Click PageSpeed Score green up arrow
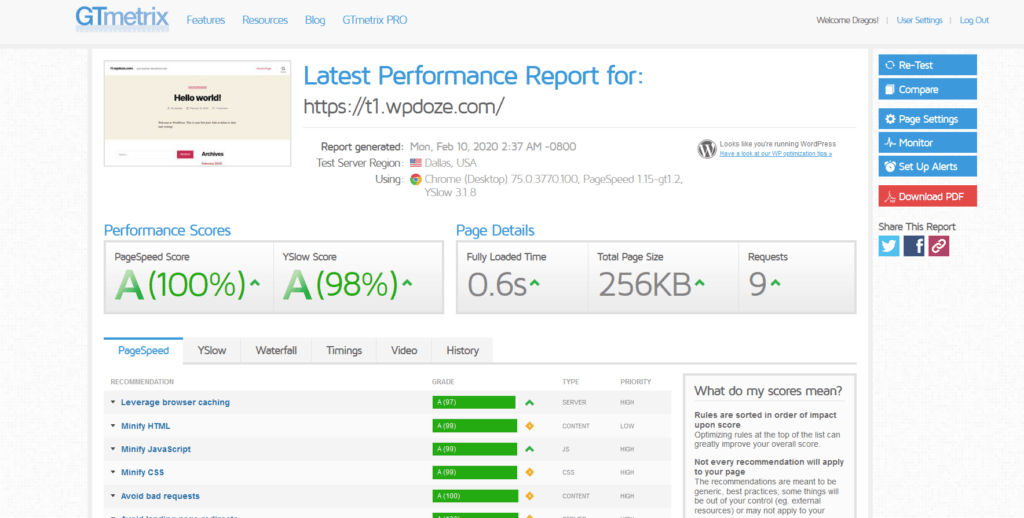Image resolution: width=1024 pixels, height=518 pixels. (x=255, y=283)
